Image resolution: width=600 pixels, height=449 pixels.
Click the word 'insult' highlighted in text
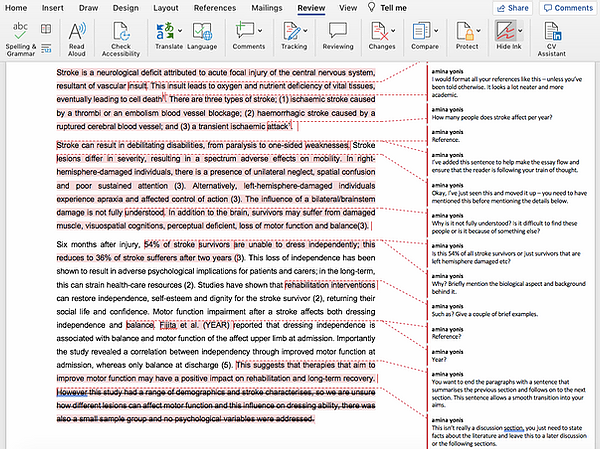[137, 86]
